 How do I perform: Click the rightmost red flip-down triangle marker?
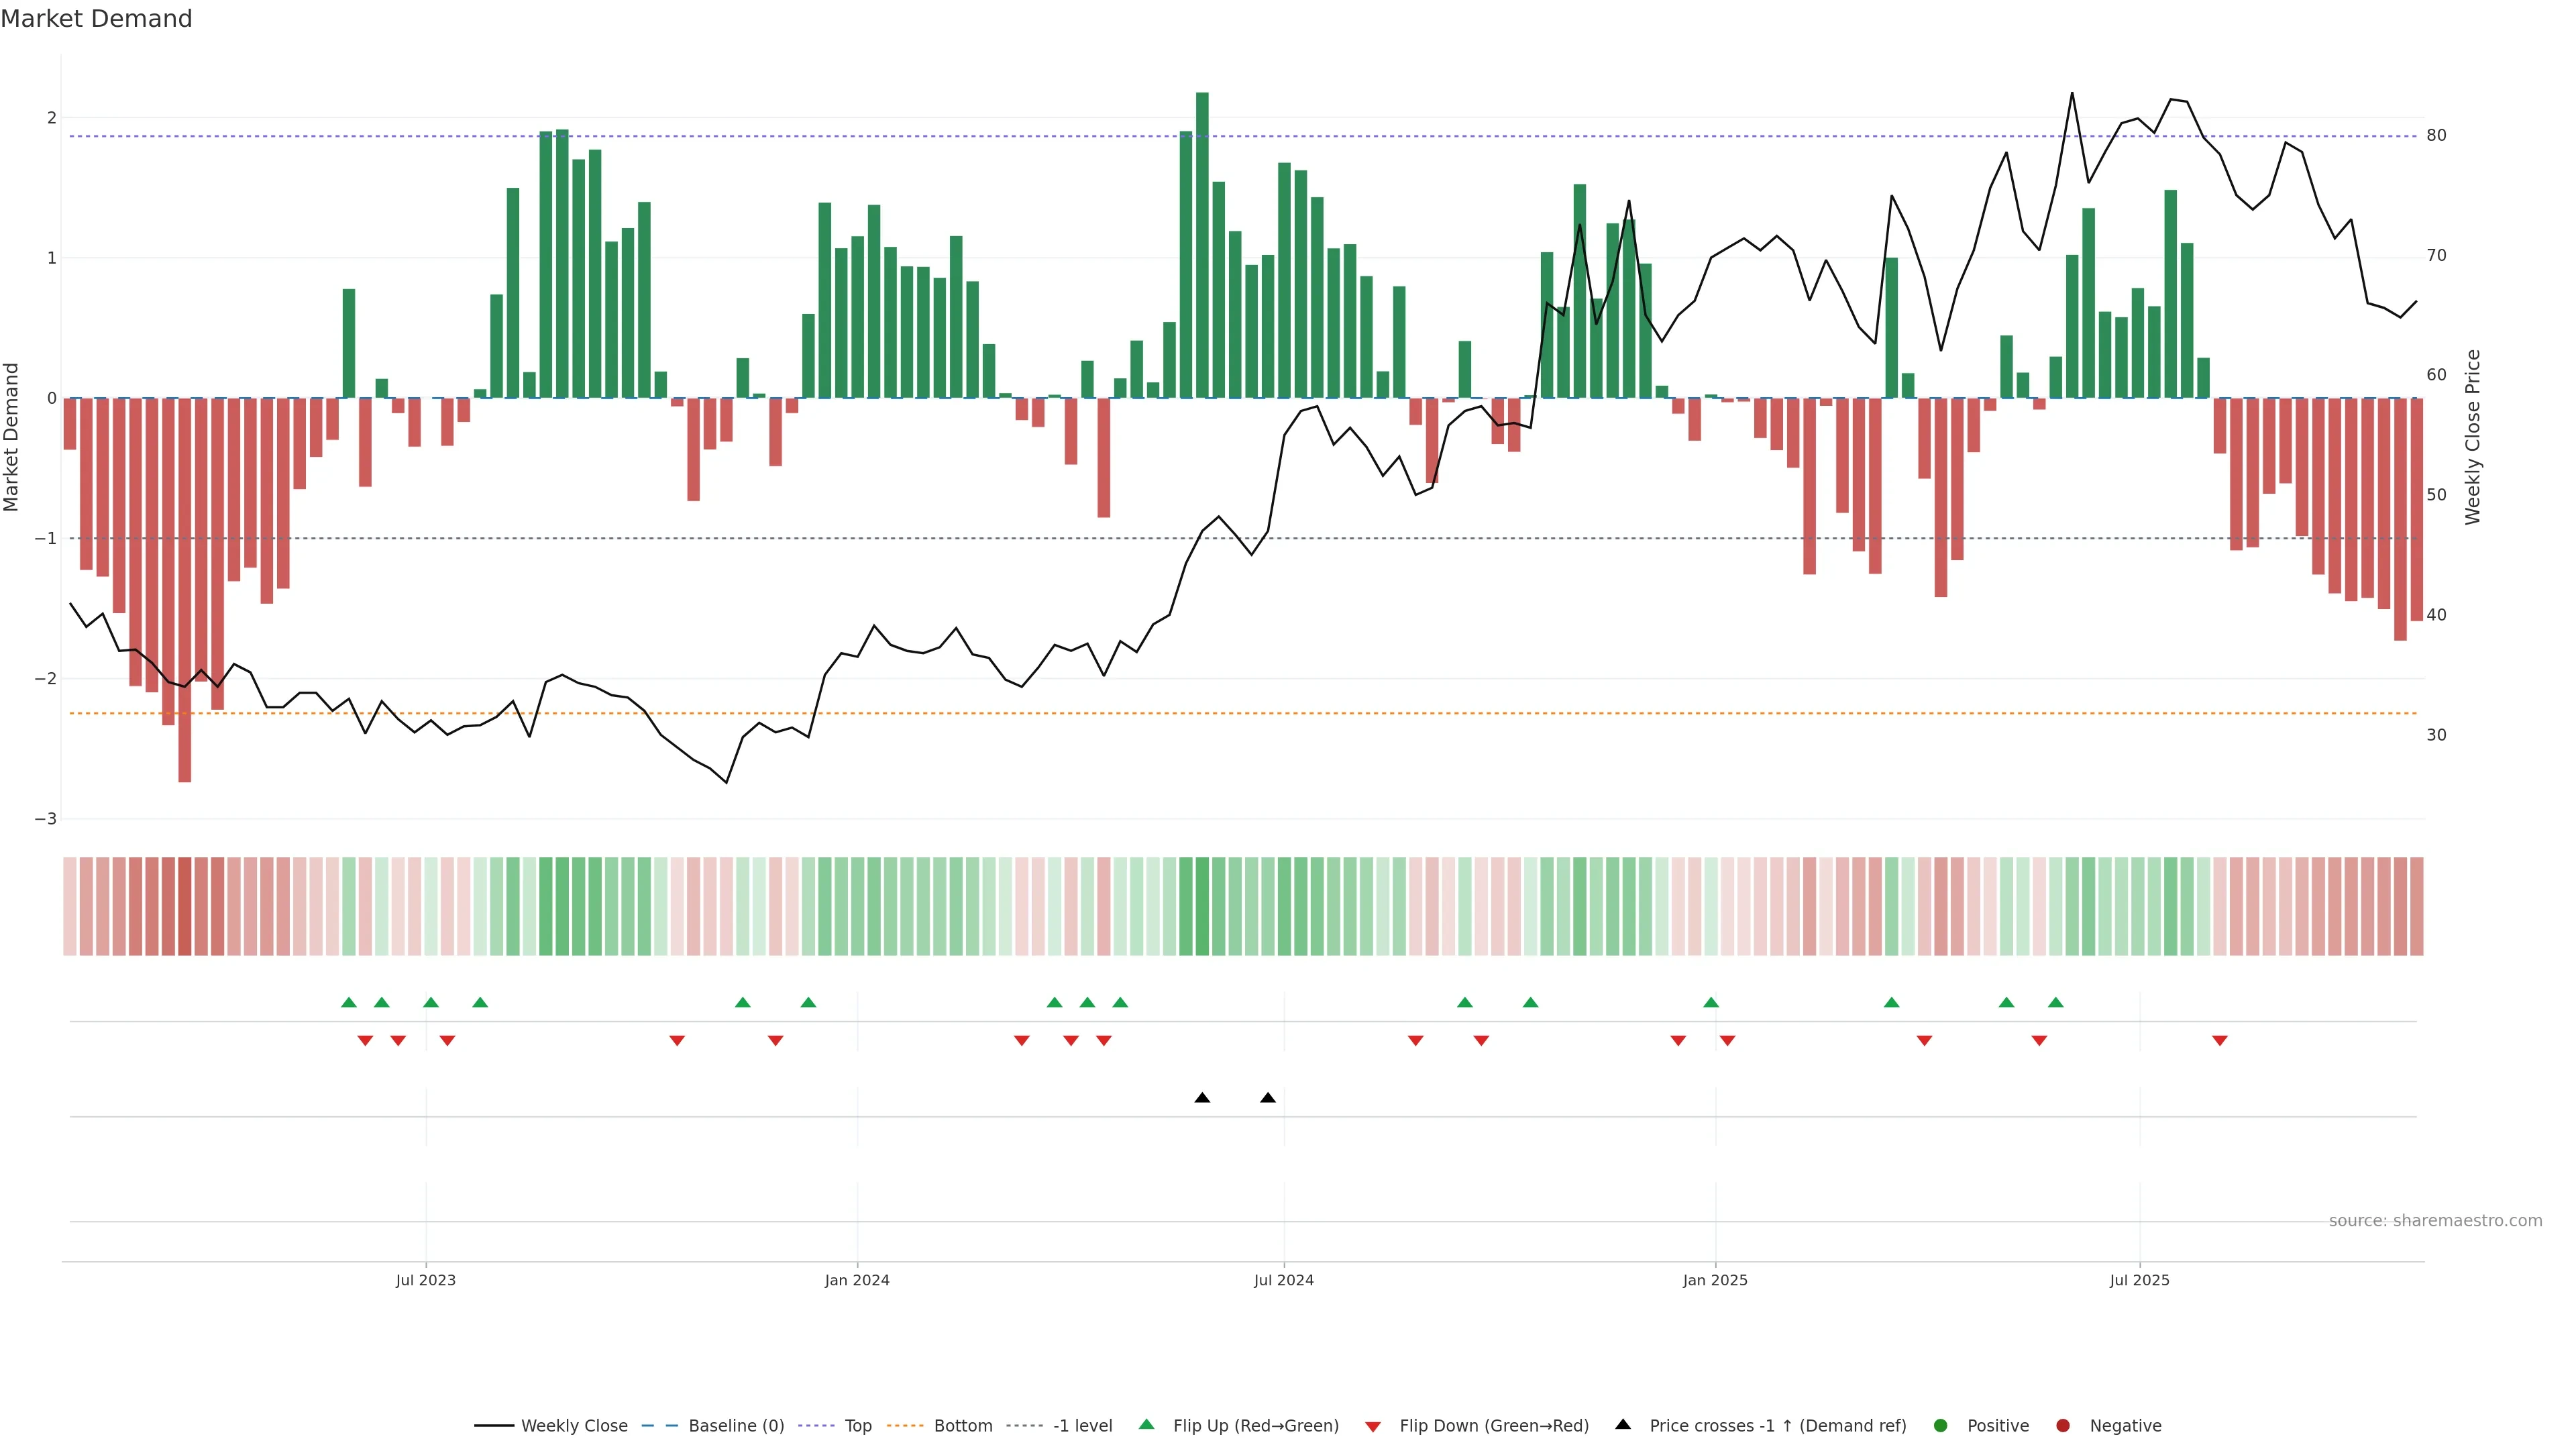pos(2220,1041)
